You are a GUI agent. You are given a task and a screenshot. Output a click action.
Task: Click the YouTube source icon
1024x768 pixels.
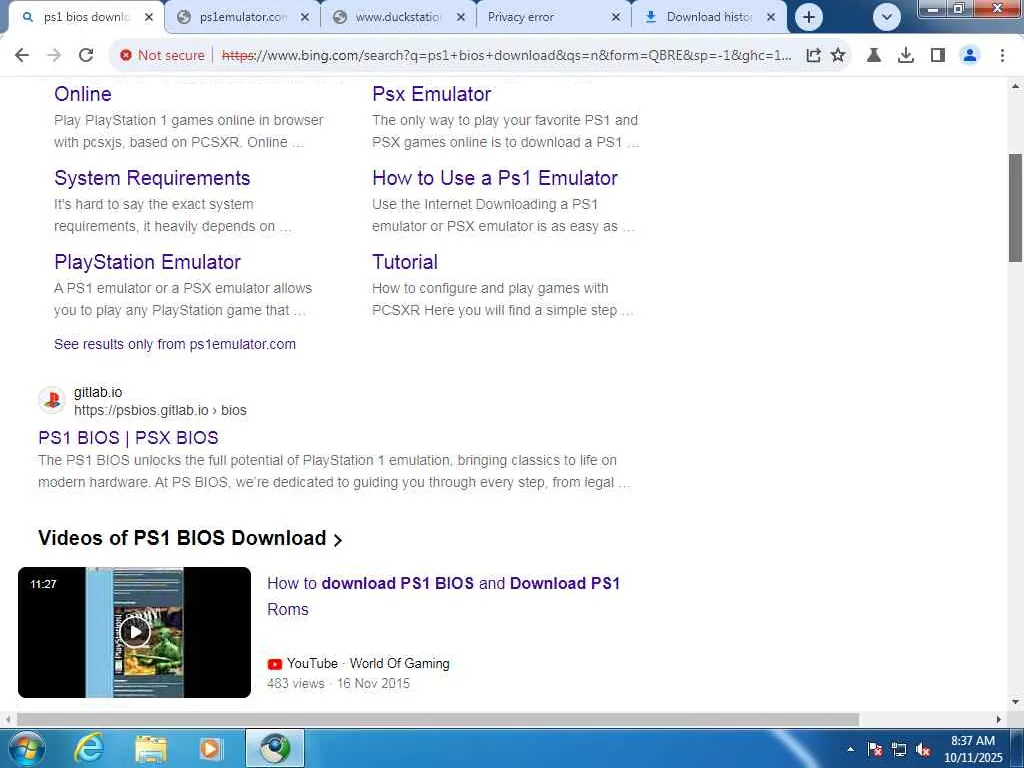[x=274, y=664]
